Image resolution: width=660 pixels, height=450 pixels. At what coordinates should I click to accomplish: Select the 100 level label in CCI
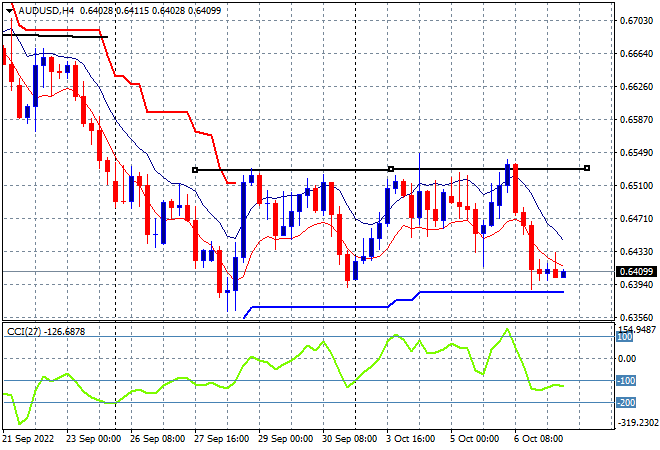pyautogui.click(x=624, y=337)
